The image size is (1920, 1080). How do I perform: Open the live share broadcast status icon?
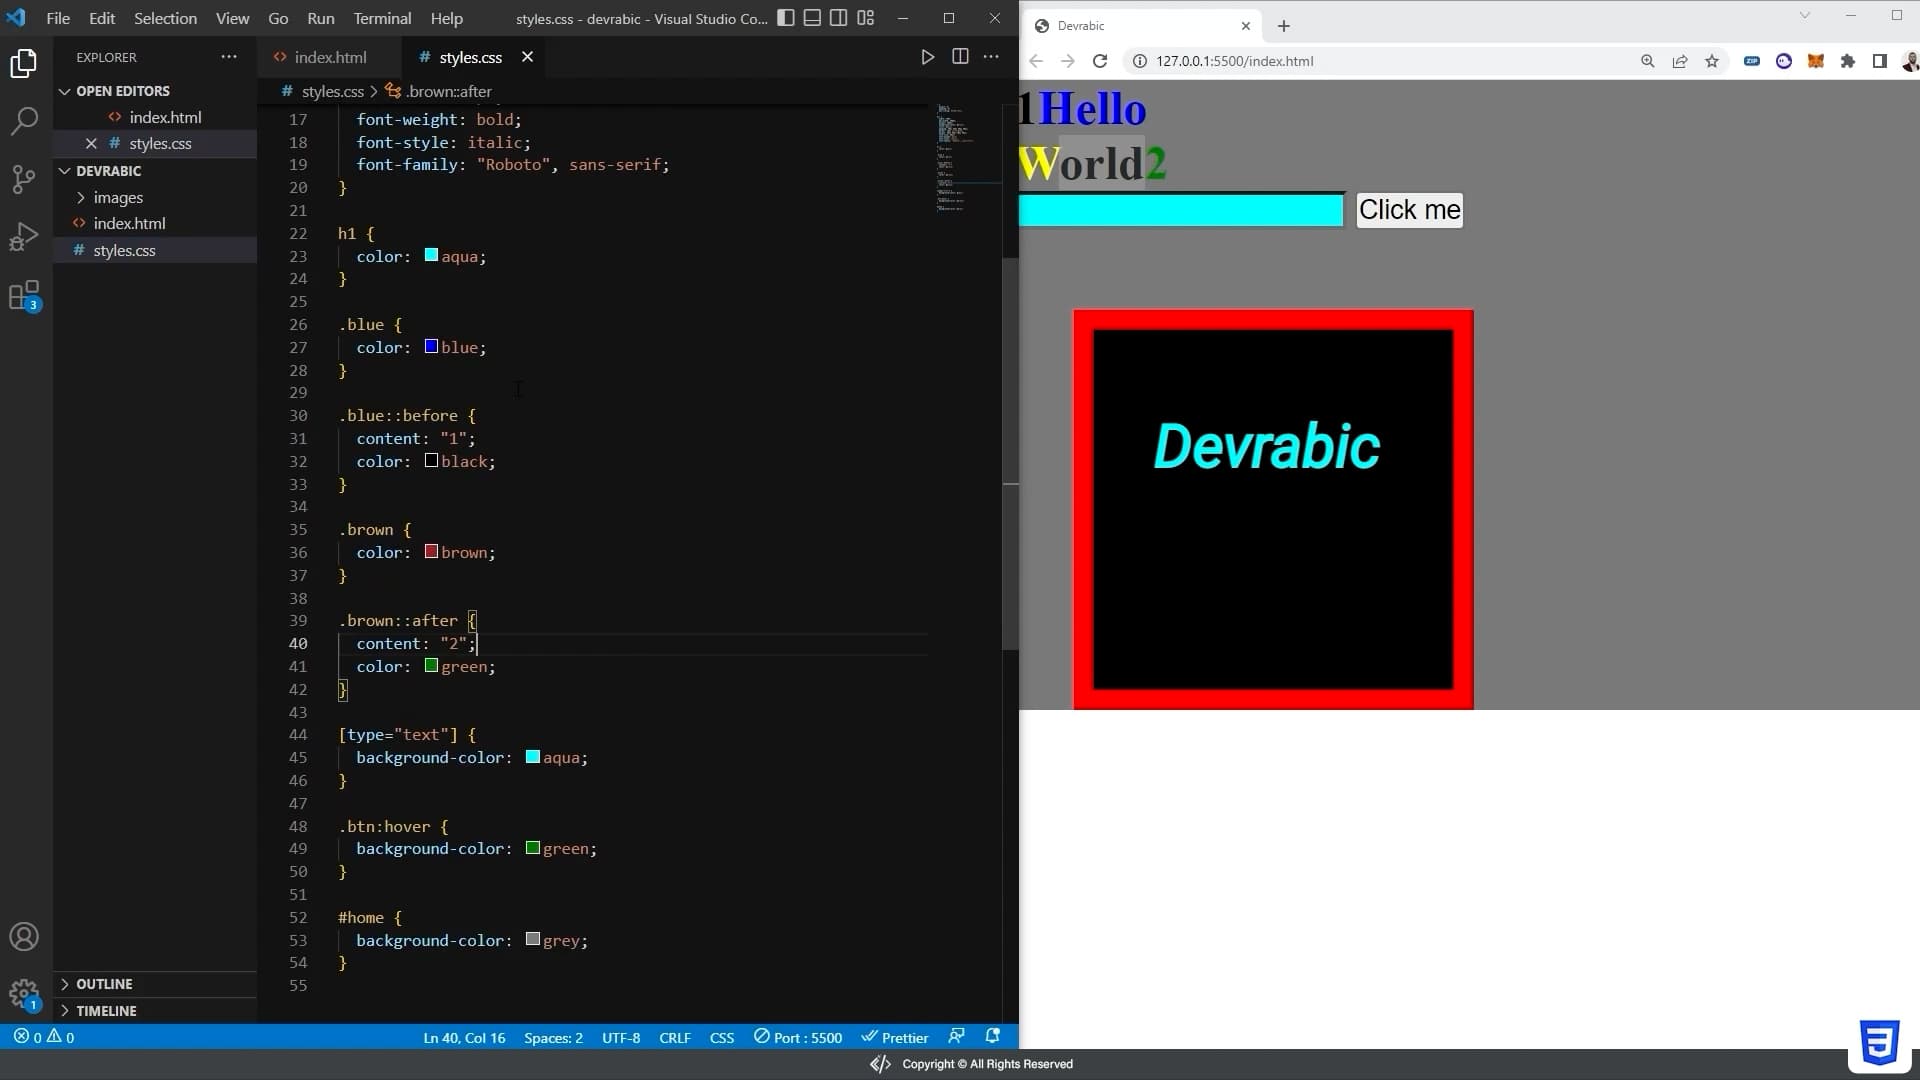pyautogui.click(x=957, y=1036)
